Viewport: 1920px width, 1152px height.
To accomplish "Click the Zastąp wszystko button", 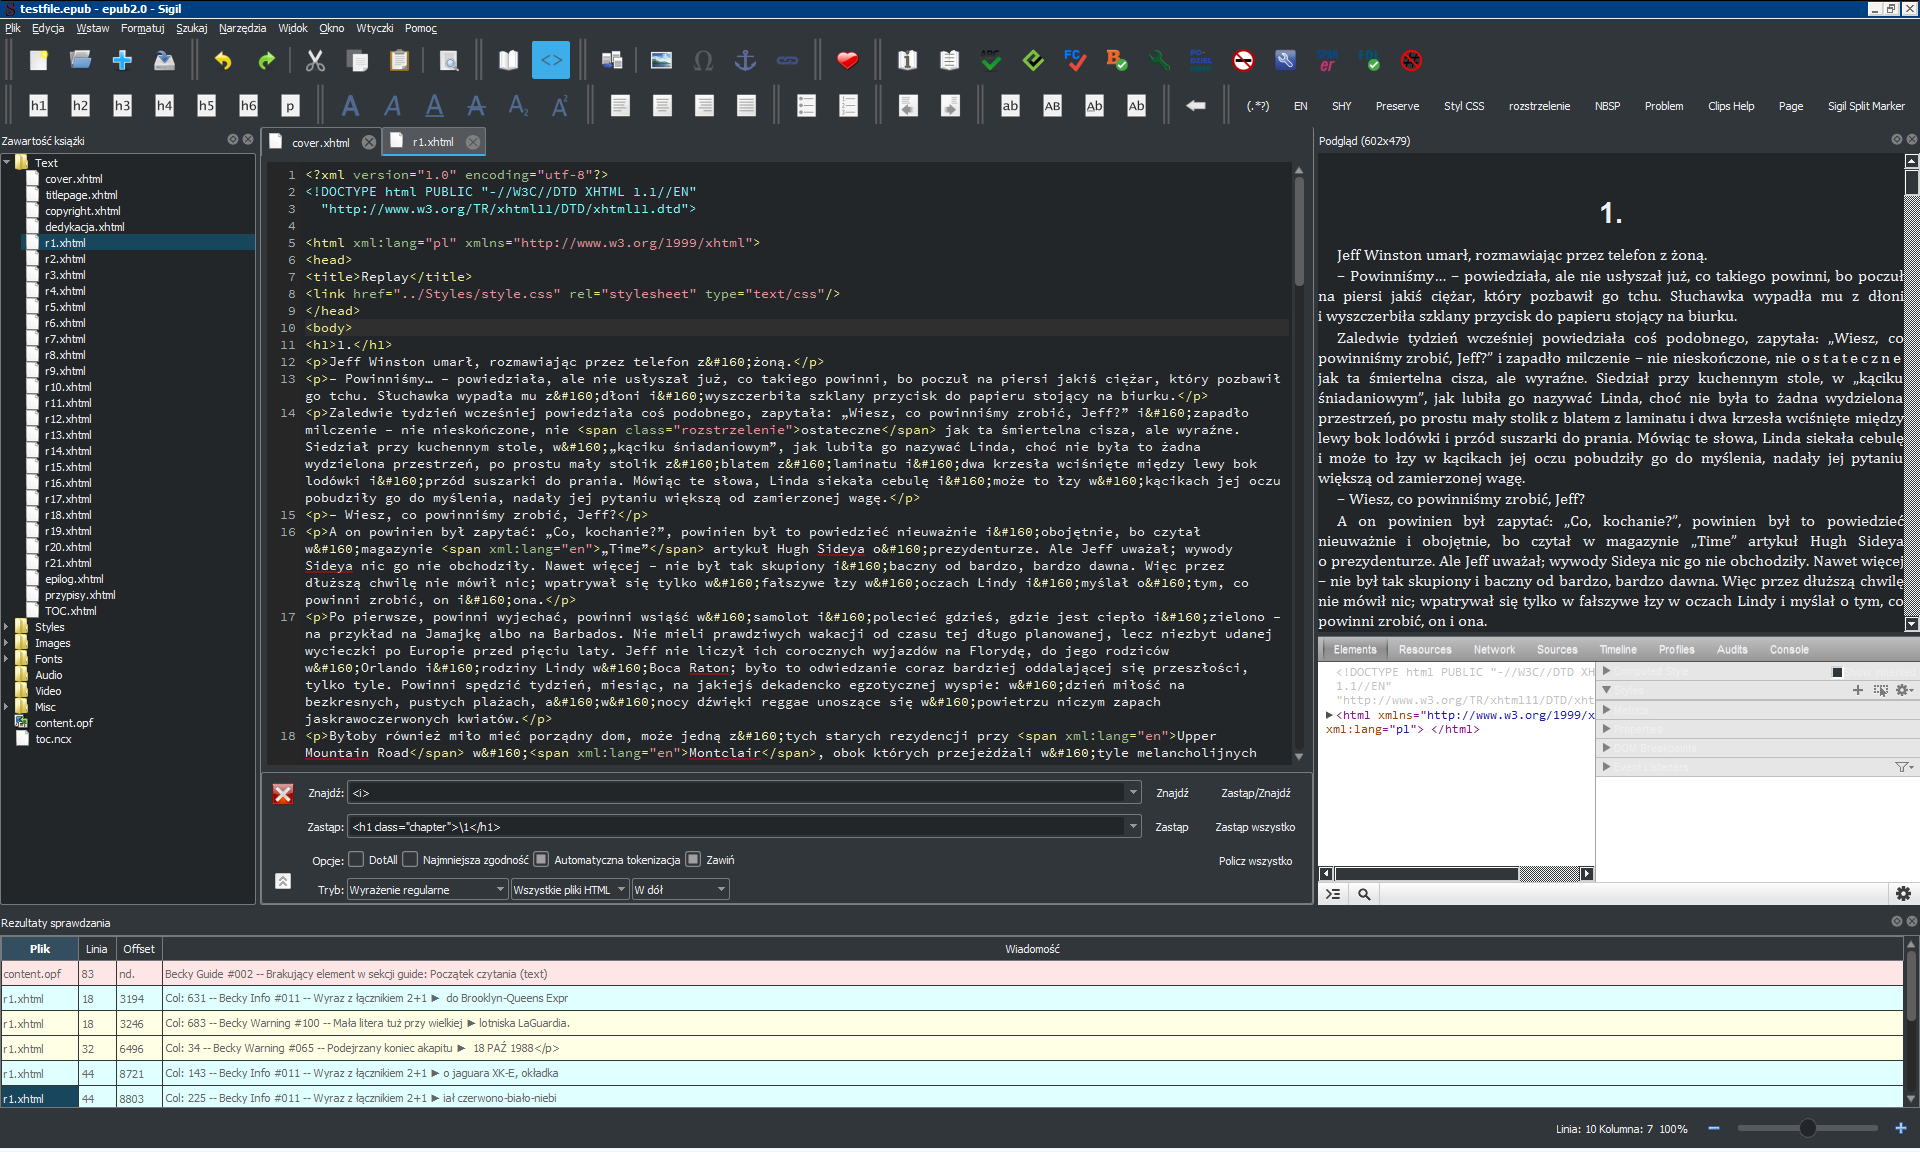I will [1254, 827].
